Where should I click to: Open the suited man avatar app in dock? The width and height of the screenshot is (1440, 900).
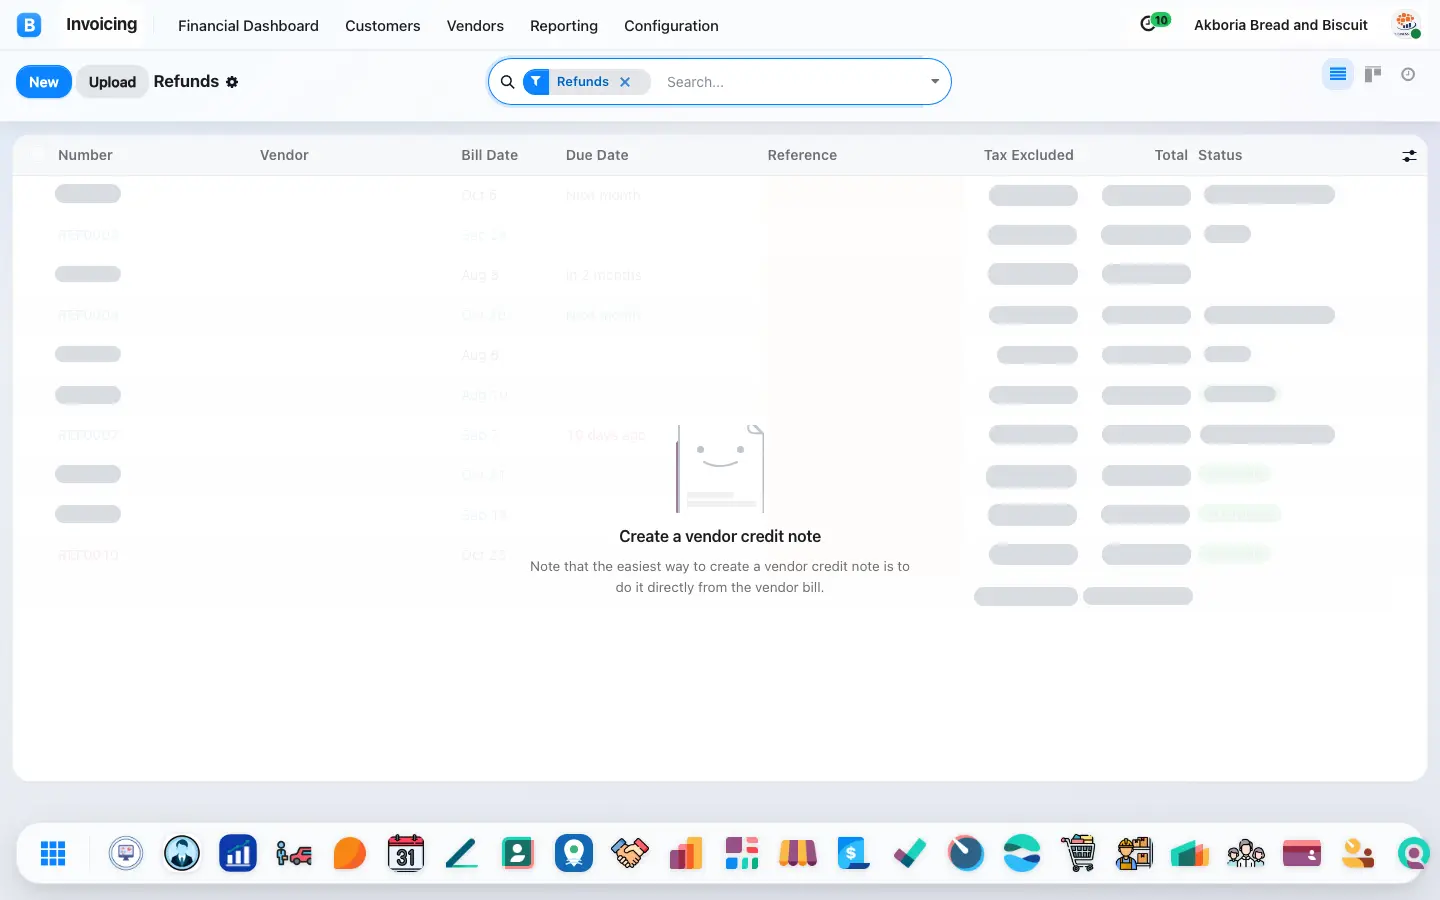click(182, 853)
